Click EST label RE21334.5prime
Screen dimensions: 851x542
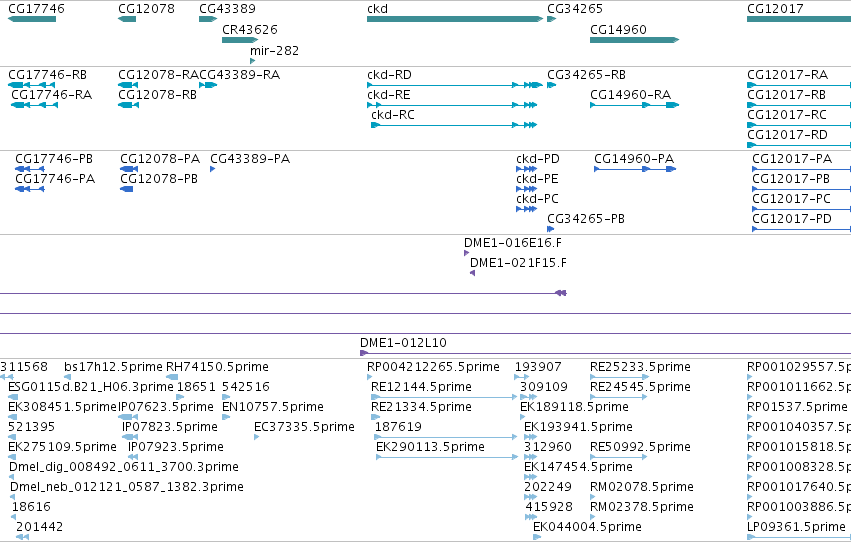421,407
